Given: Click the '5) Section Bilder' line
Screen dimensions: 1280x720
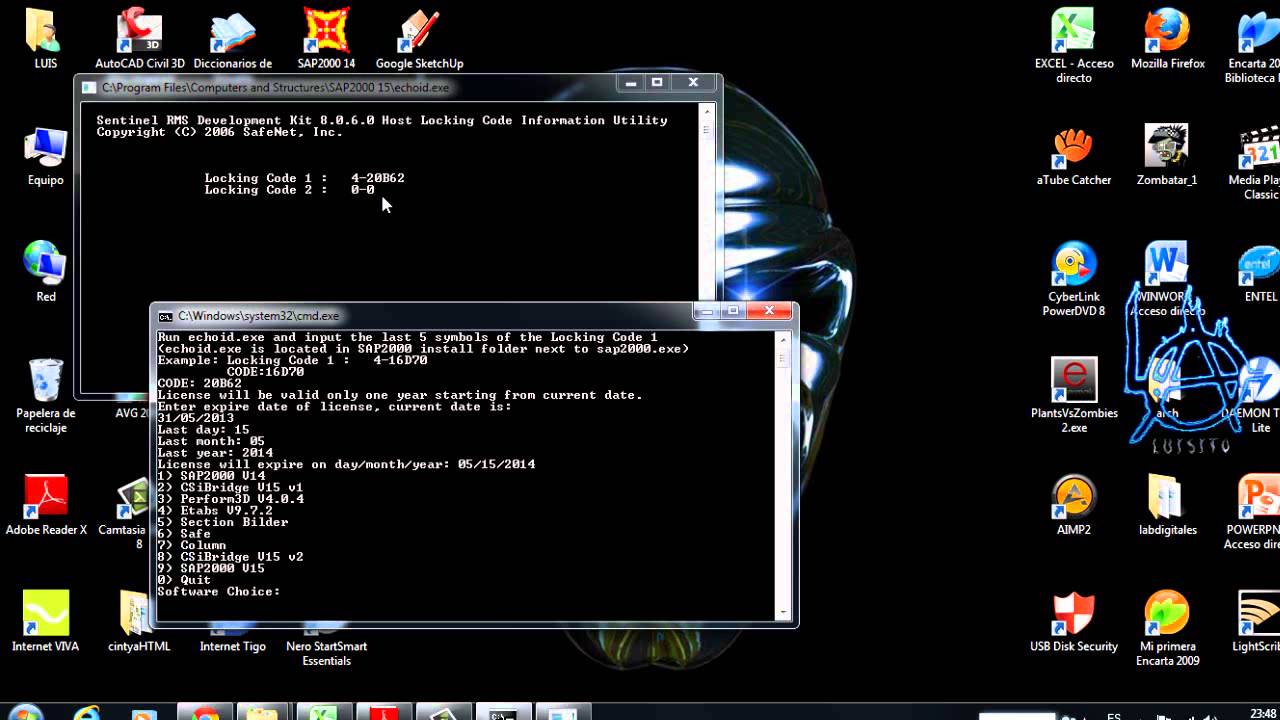Looking at the screenshot, I should tap(223, 522).
